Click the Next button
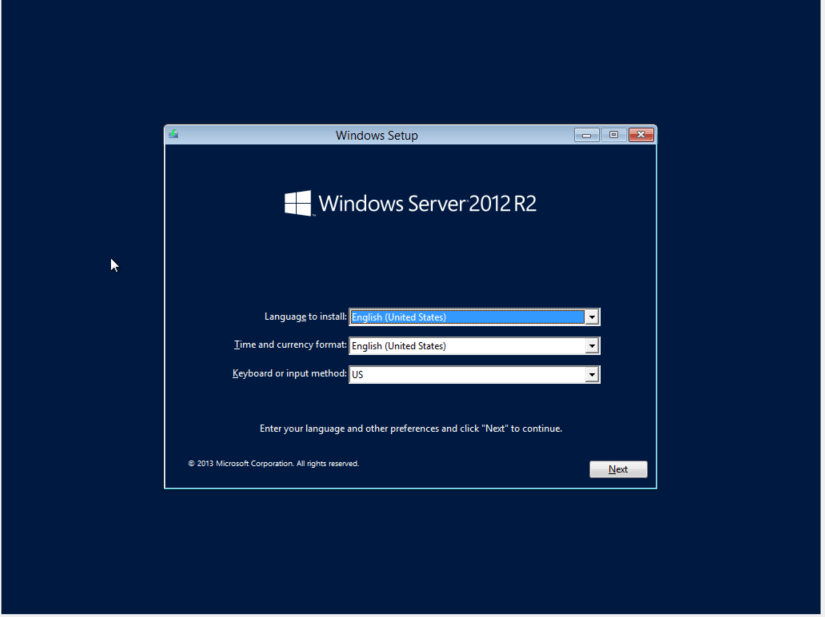 [x=617, y=468]
